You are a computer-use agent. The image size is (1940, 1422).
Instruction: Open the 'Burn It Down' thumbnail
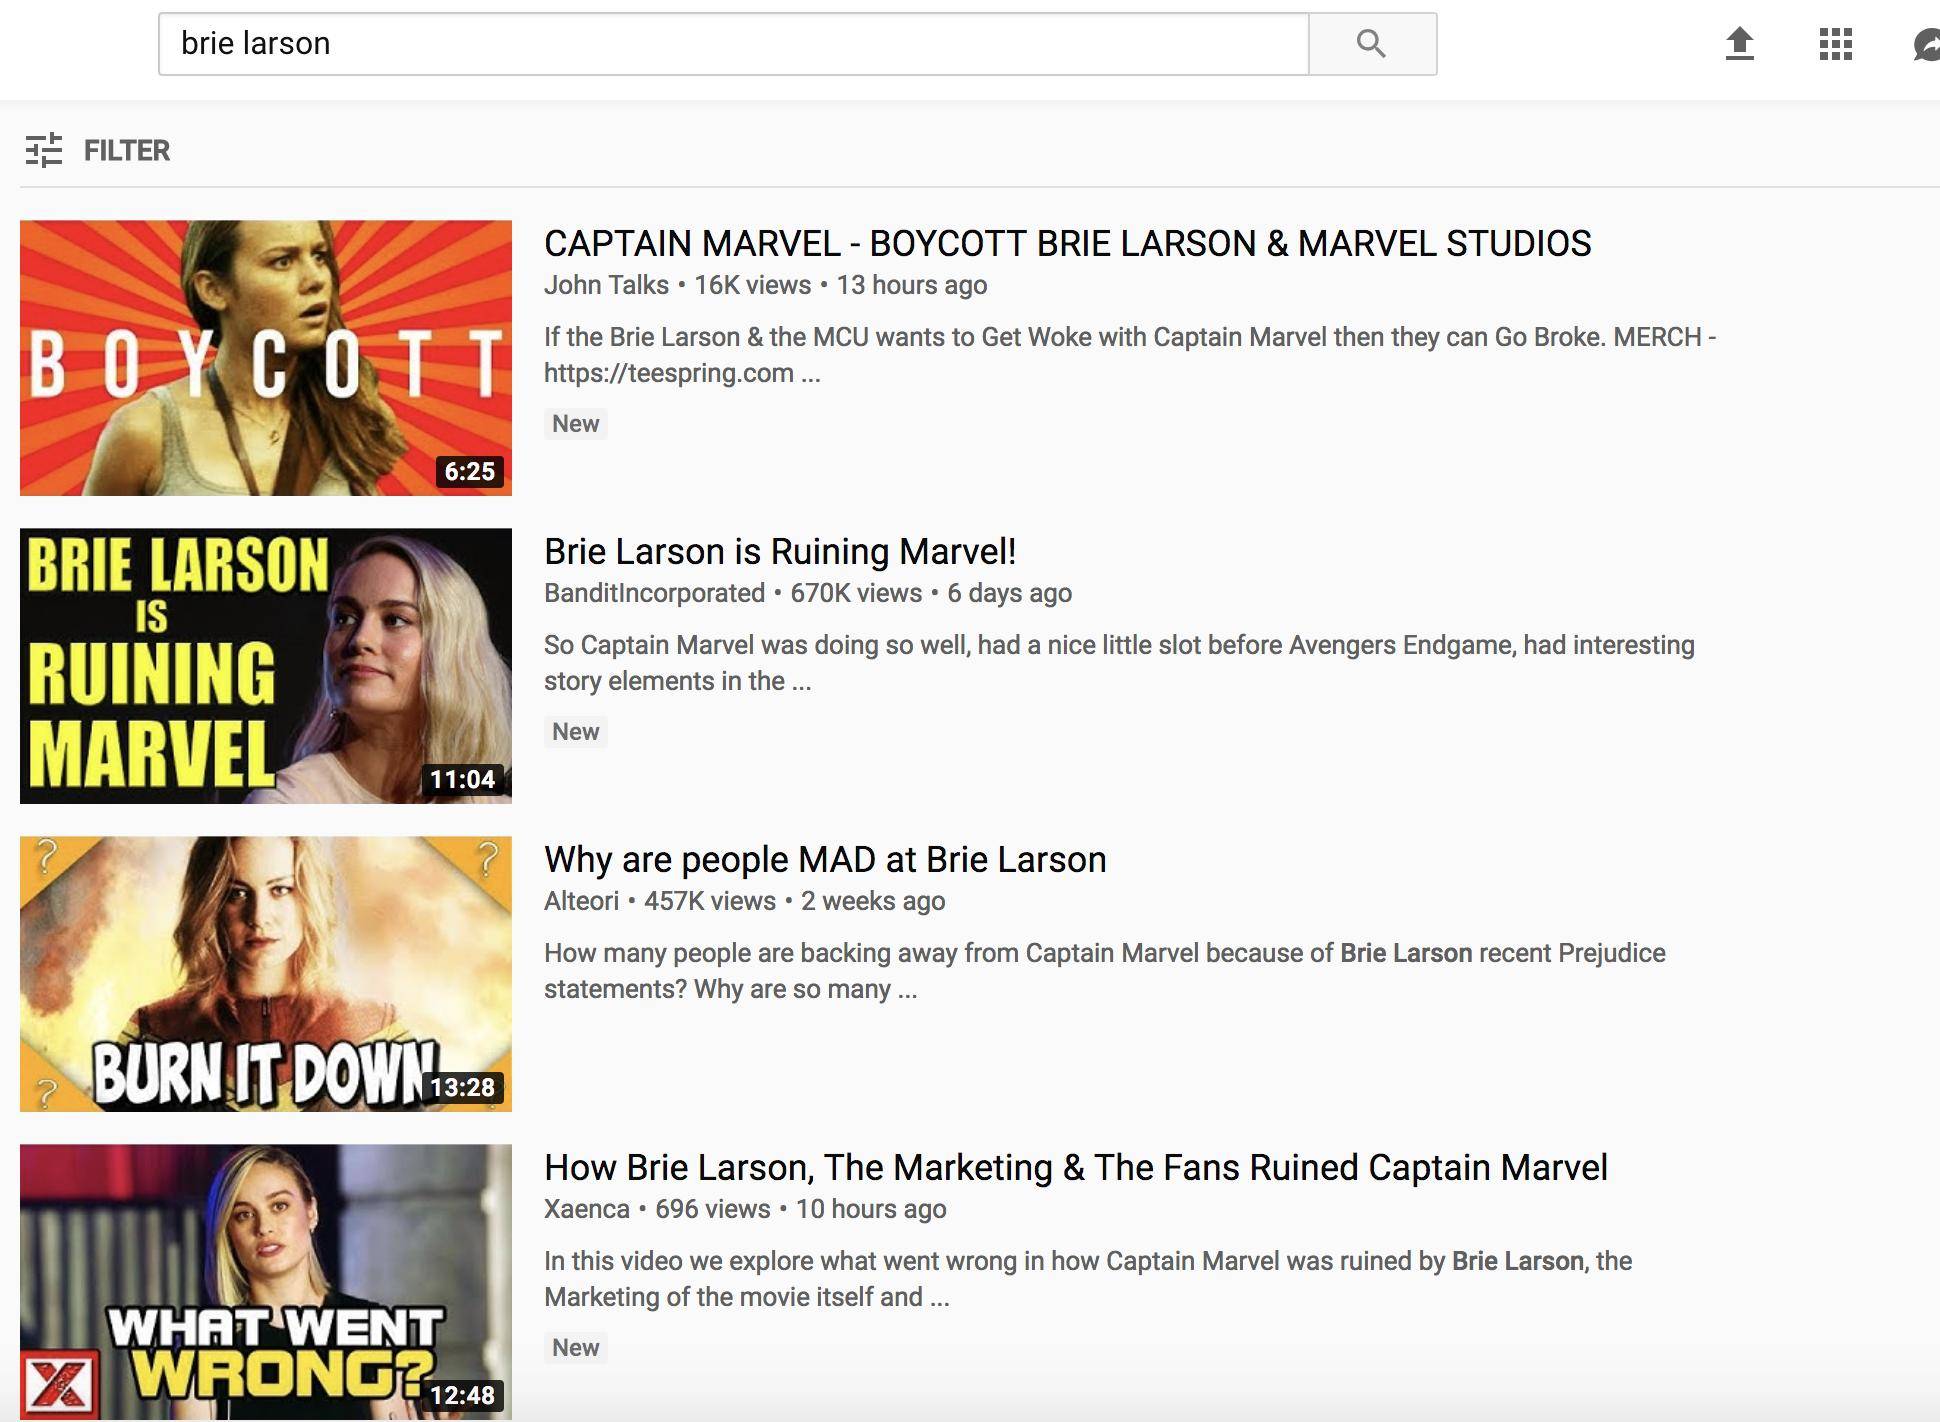click(266, 974)
